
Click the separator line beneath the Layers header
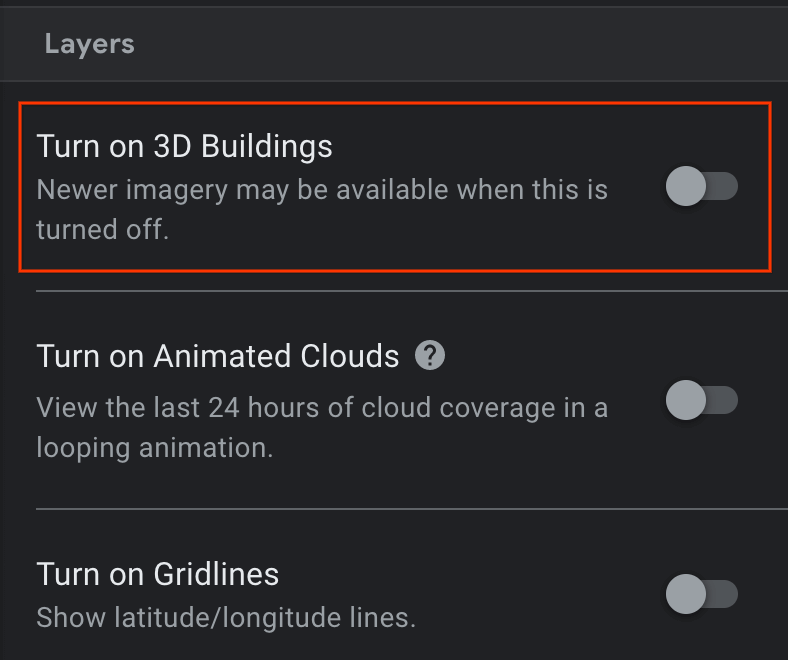(x=400, y=81)
